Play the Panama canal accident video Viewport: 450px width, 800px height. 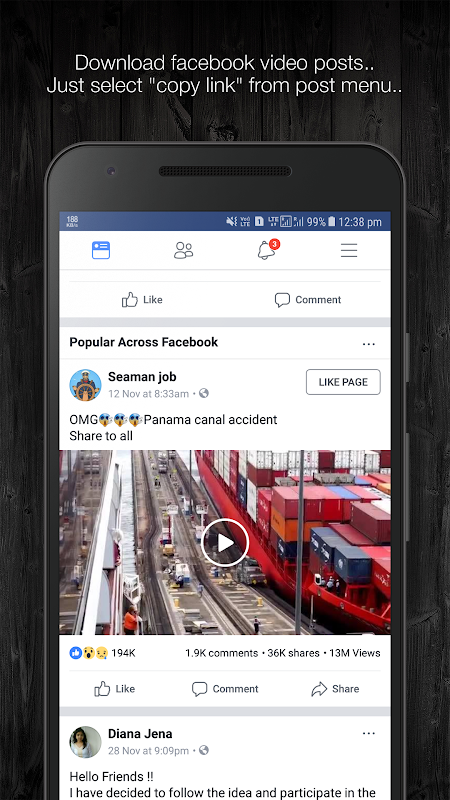pyautogui.click(x=224, y=543)
